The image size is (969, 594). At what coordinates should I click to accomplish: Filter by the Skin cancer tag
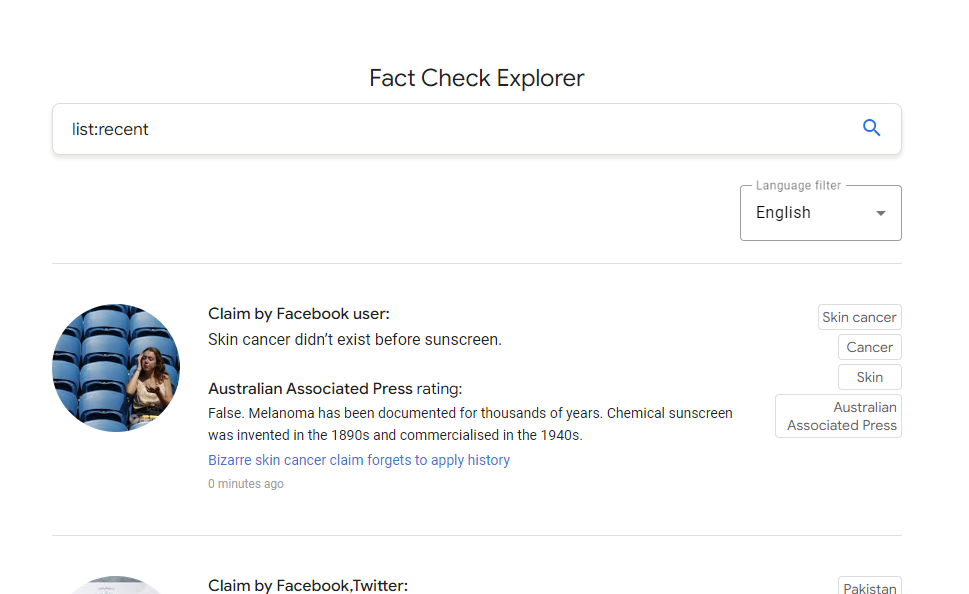click(x=860, y=317)
